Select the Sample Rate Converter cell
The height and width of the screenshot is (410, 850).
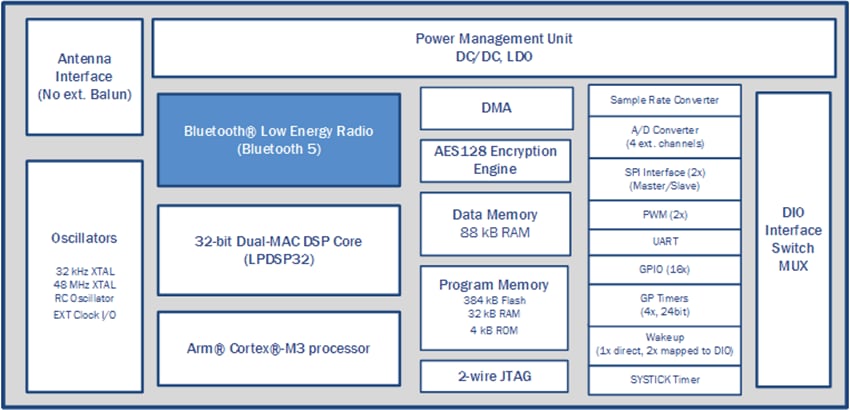664,100
